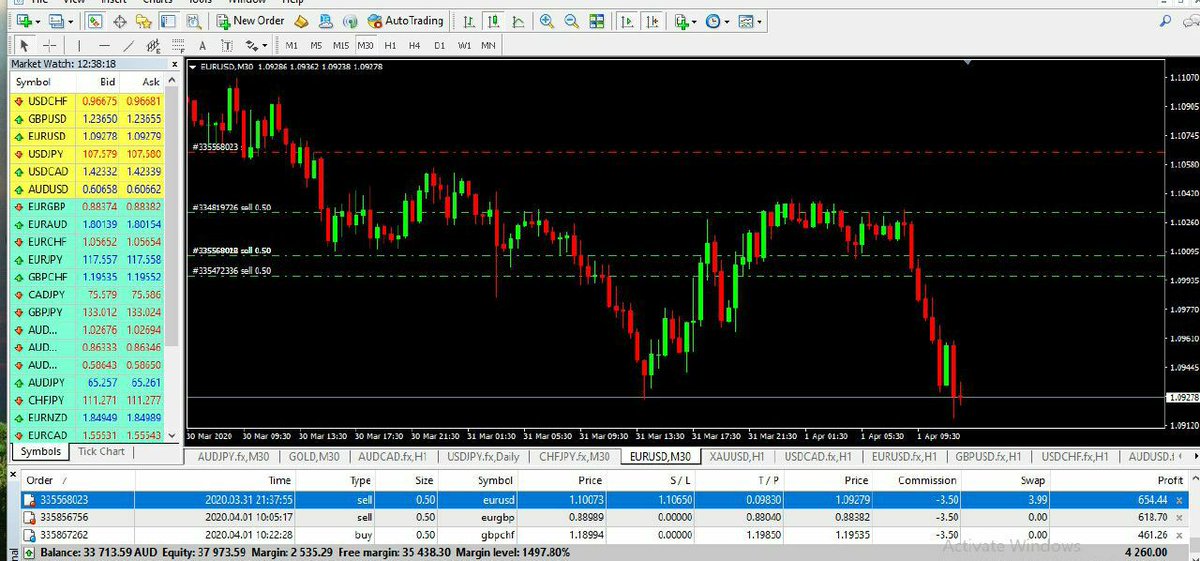The width and height of the screenshot is (1200, 561).
Task: Zoom out on the chart
Action: click(571, 21)
